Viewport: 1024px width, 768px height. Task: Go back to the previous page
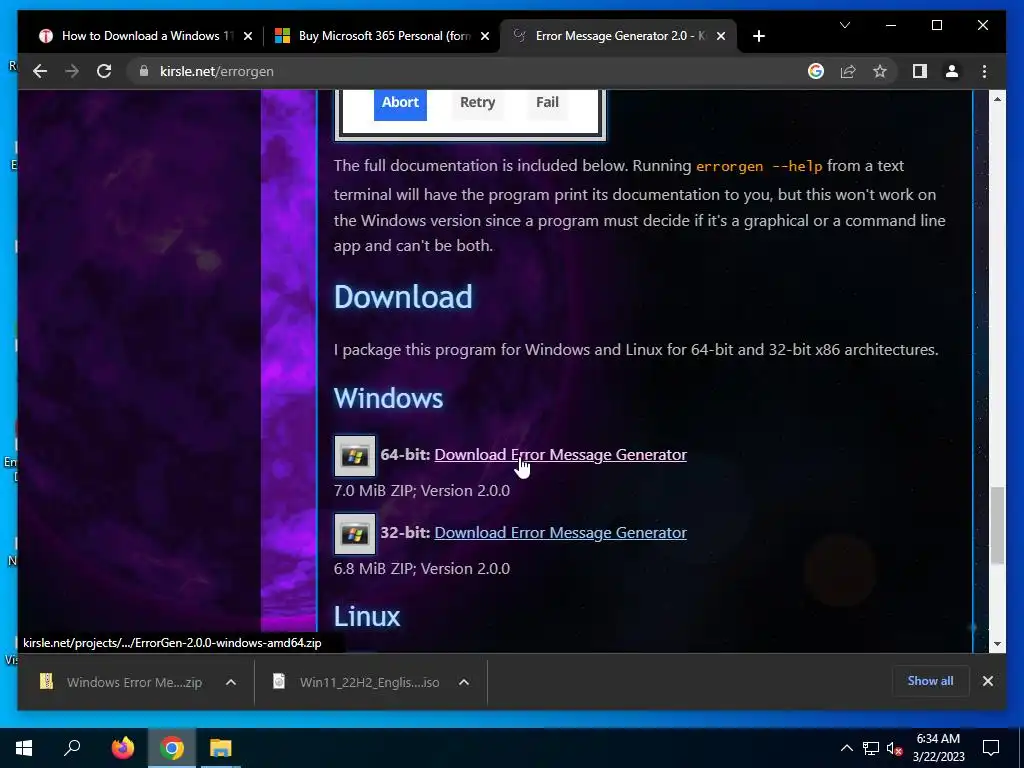point(40,71)
